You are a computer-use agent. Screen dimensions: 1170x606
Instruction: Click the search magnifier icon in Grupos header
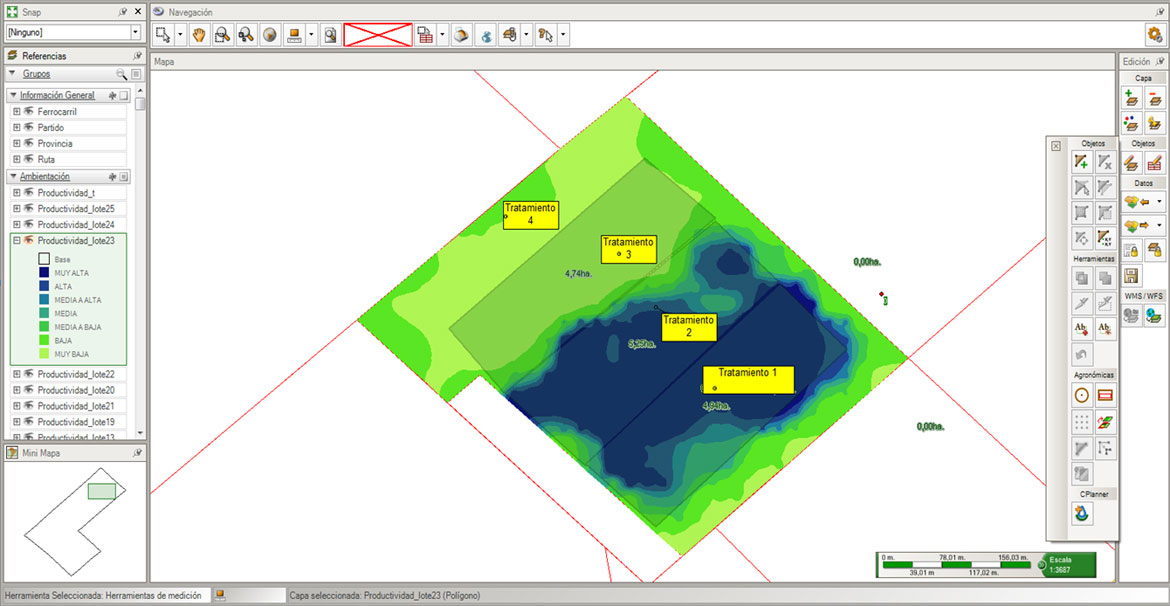(121, 74)
